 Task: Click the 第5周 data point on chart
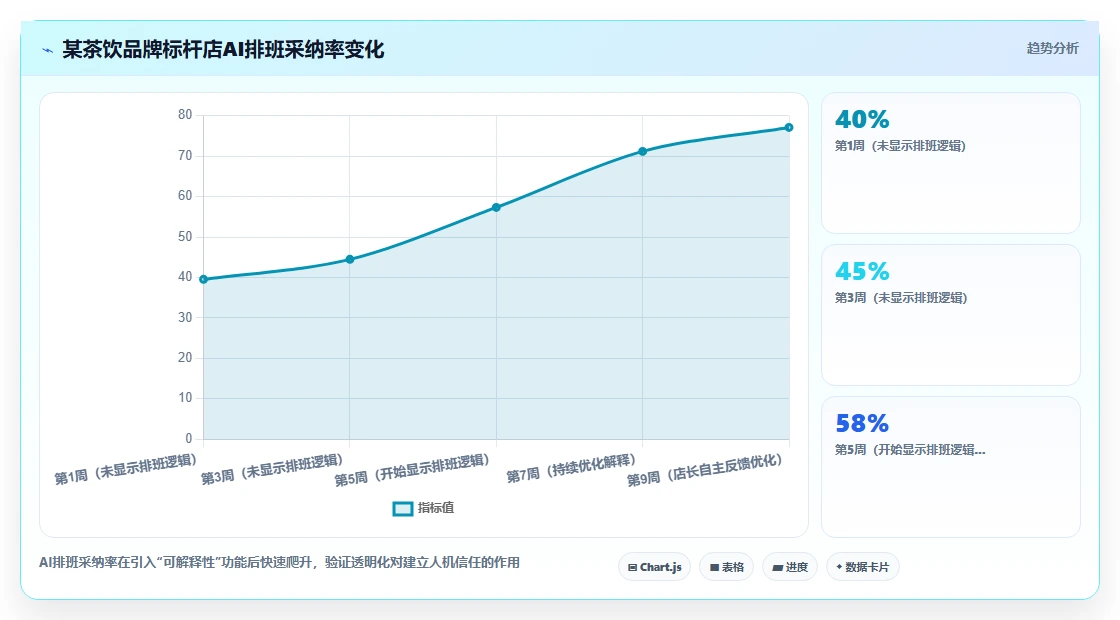[496, 207]
